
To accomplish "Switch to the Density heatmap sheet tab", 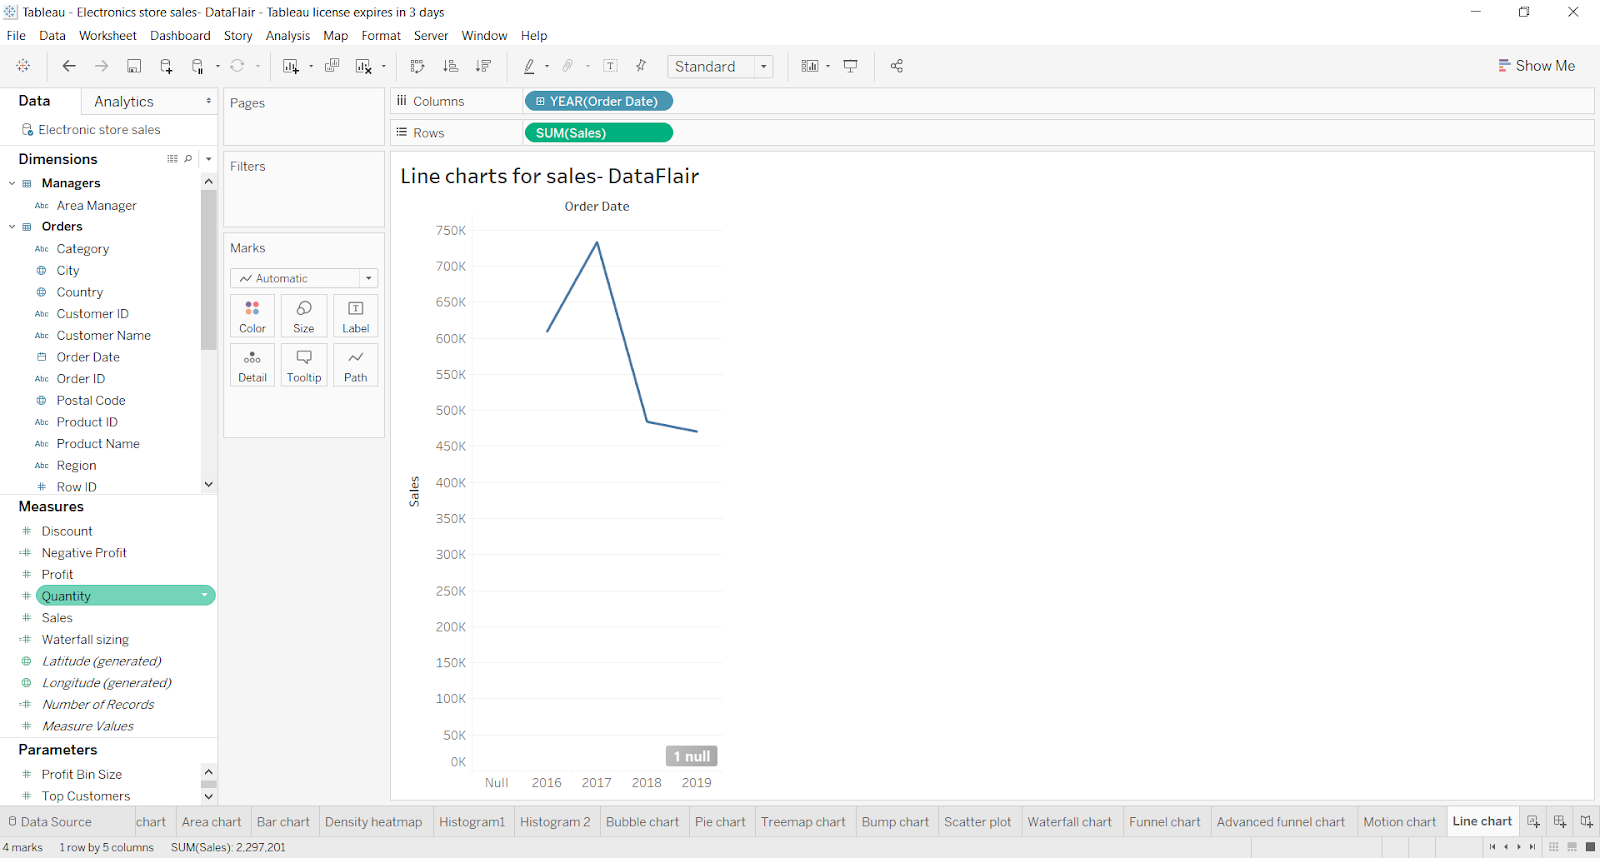I will coord(373,822).
